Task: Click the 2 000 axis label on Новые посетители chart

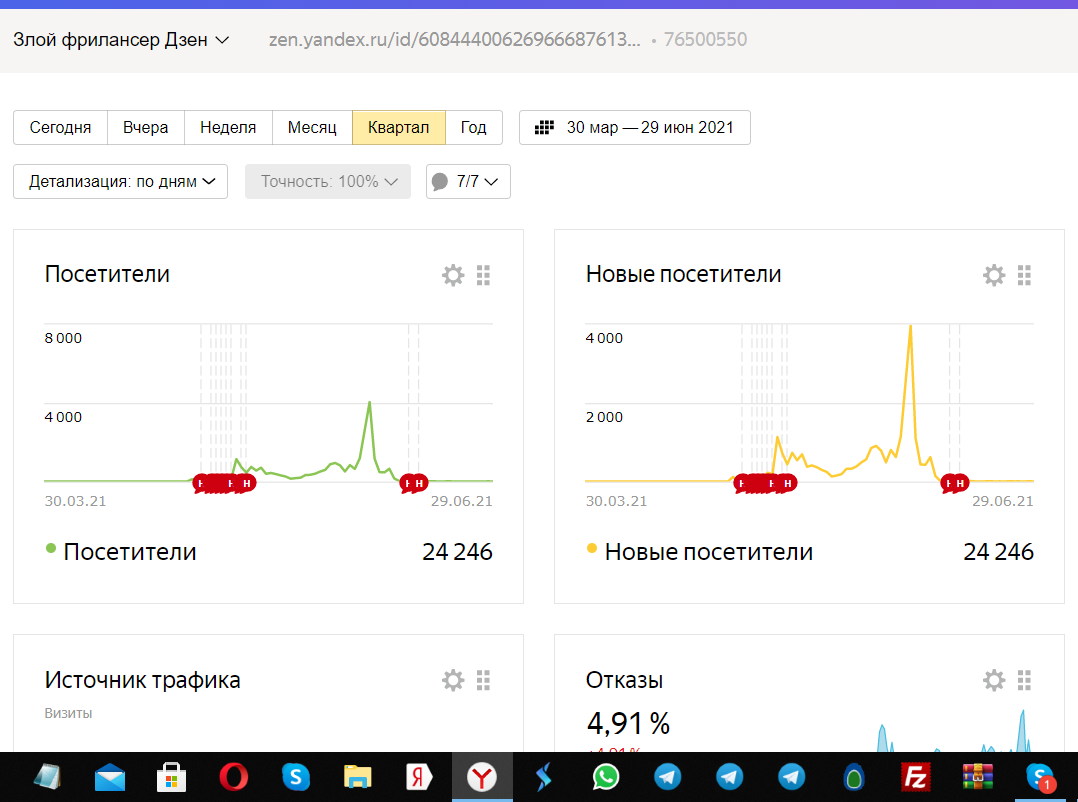Action: [604, 417]
